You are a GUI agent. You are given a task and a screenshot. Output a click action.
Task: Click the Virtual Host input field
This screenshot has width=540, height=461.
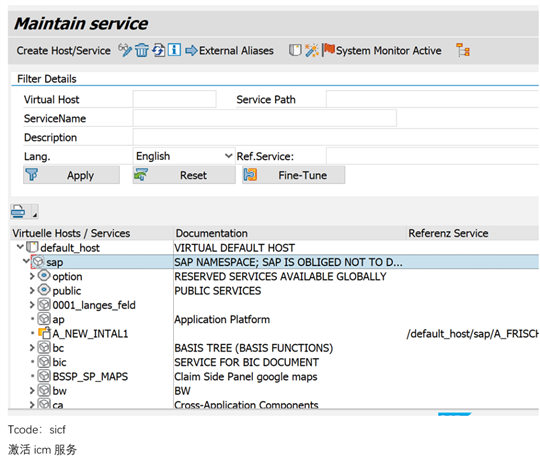tap(175, 99)
